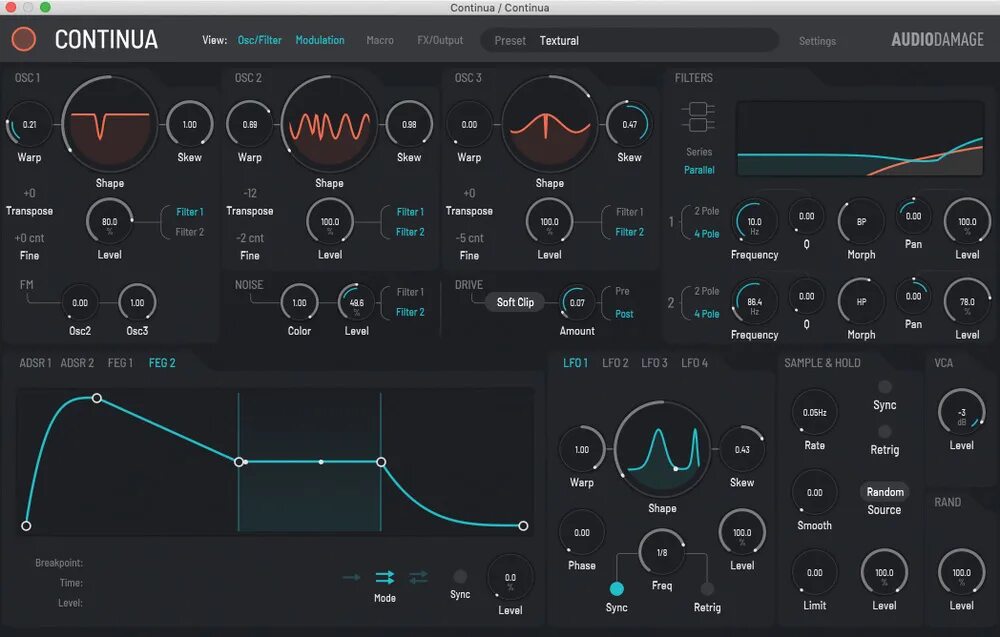Route OSC 1 to Filter 2

[189, 232]
